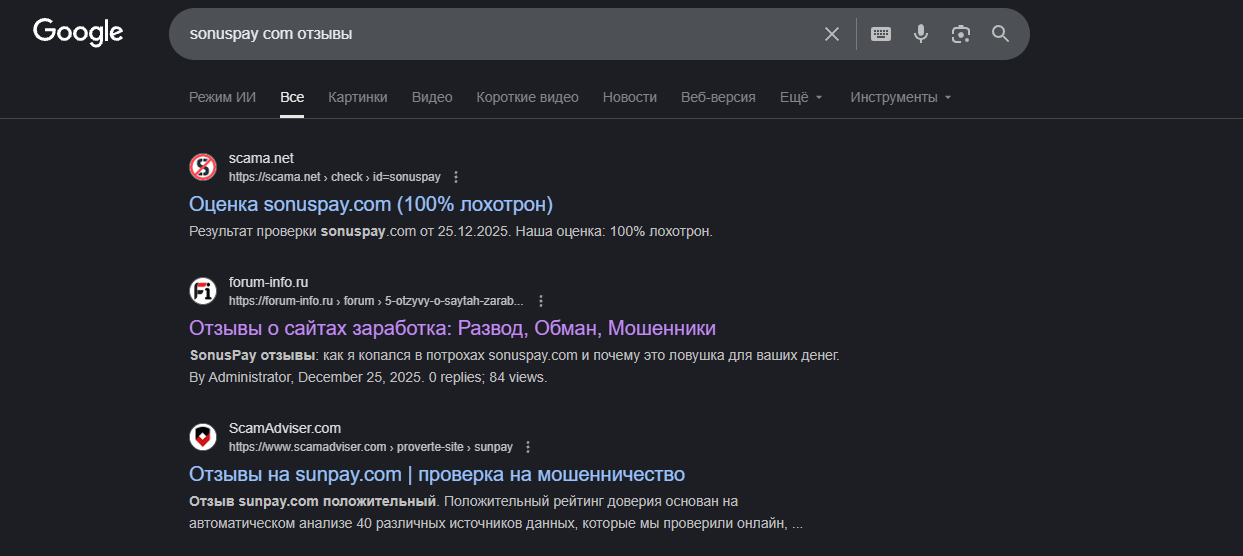1243x556 pixels.
Task: Start voice search with microphone icon
Action: point(921,34)
